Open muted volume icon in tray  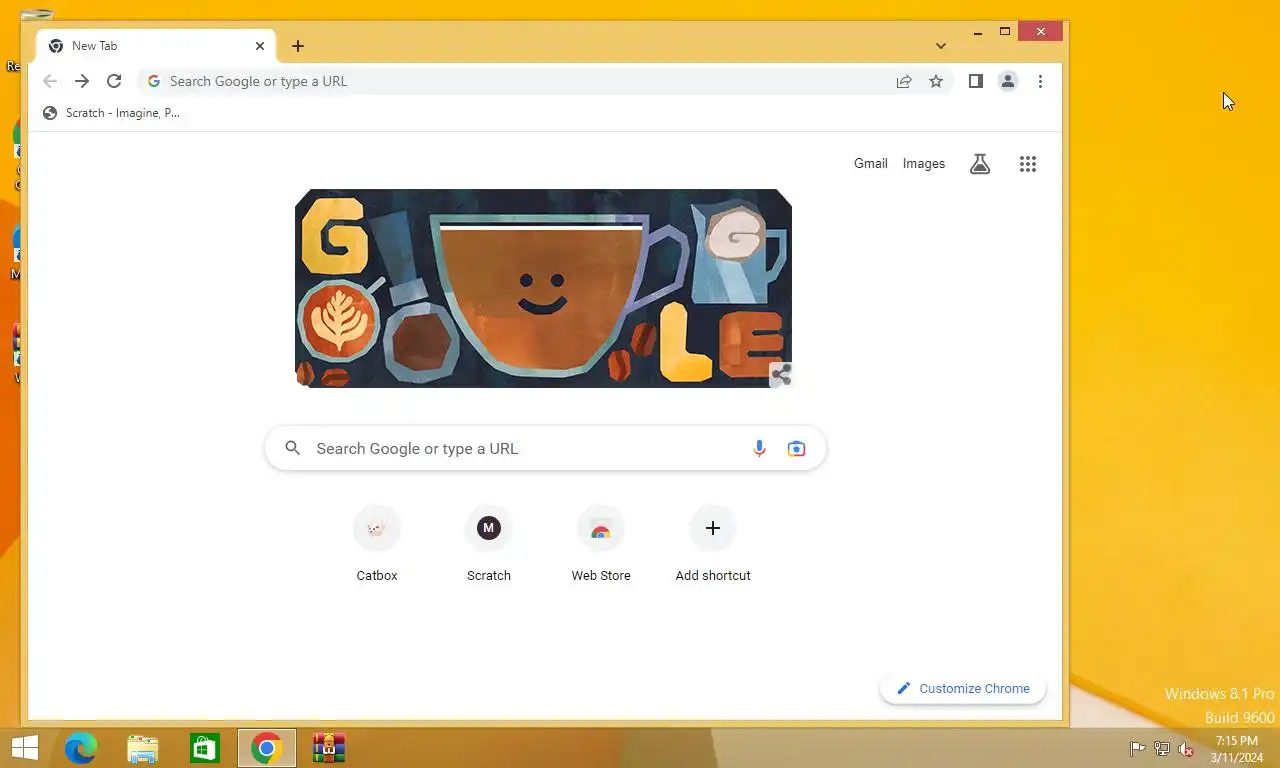point(1186,749)
